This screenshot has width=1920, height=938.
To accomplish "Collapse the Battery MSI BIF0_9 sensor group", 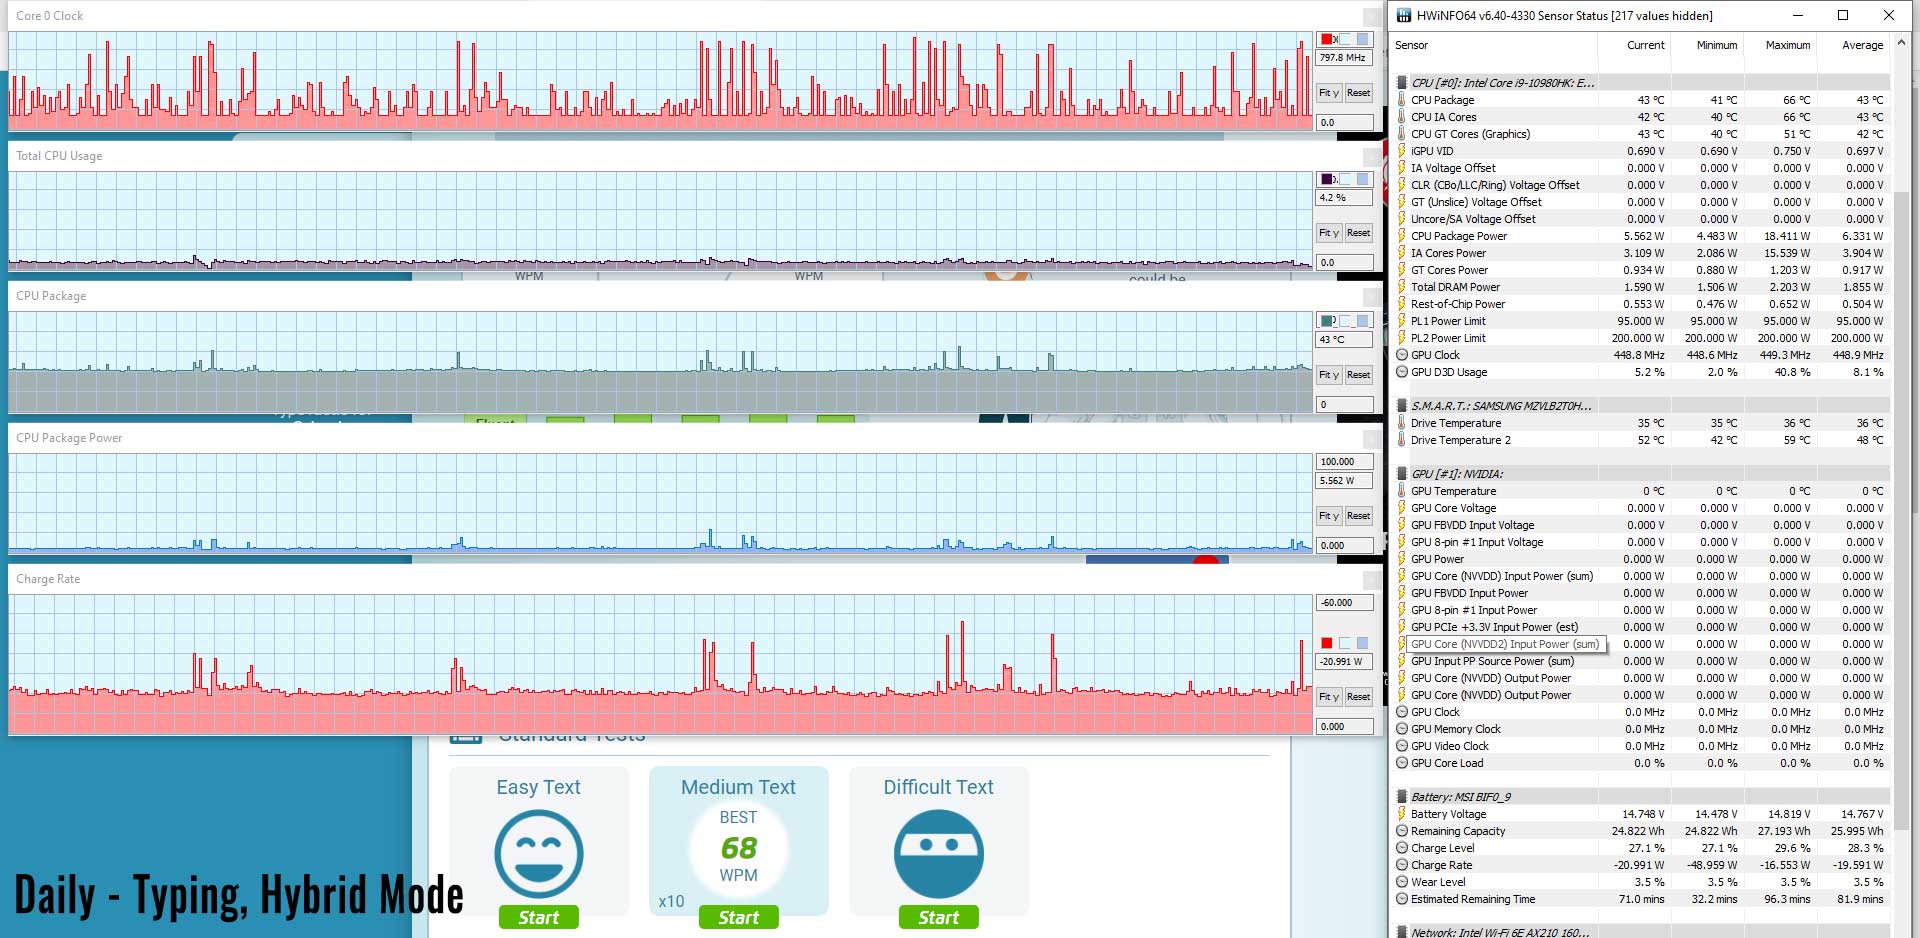I will click(x=1402, y=797).
